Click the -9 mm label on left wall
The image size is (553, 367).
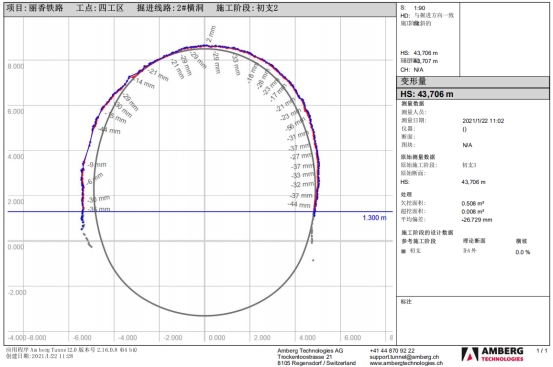(x=97, y=165)
